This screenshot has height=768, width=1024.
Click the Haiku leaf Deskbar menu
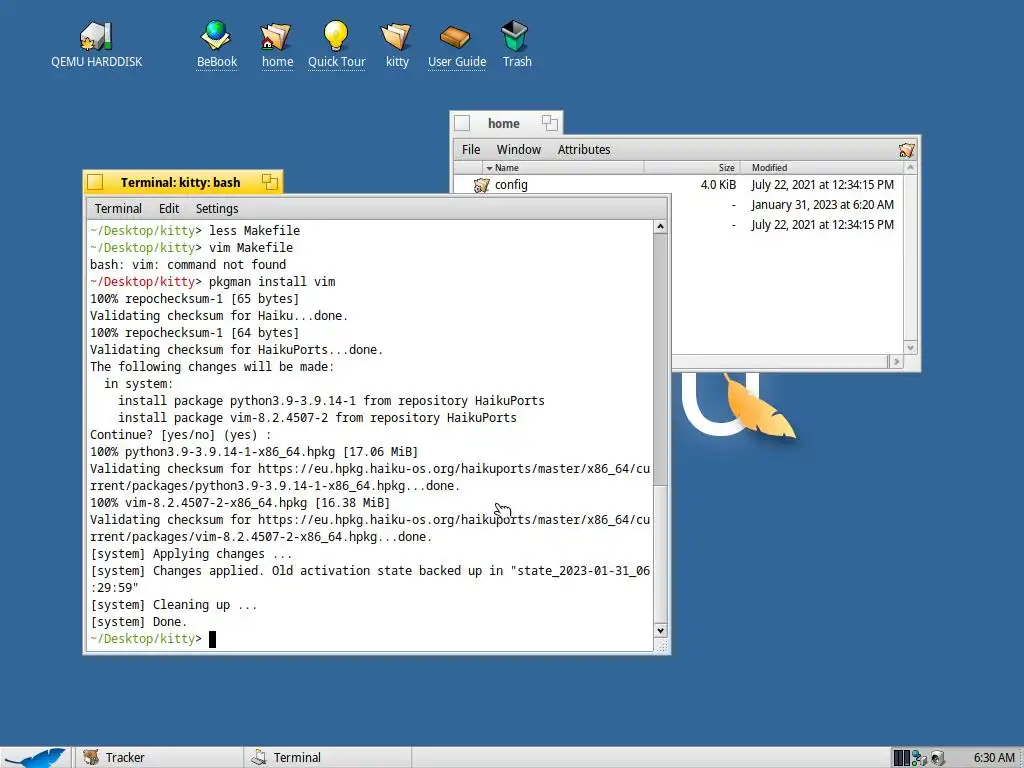pyautogui.click(x=34, y=758)
